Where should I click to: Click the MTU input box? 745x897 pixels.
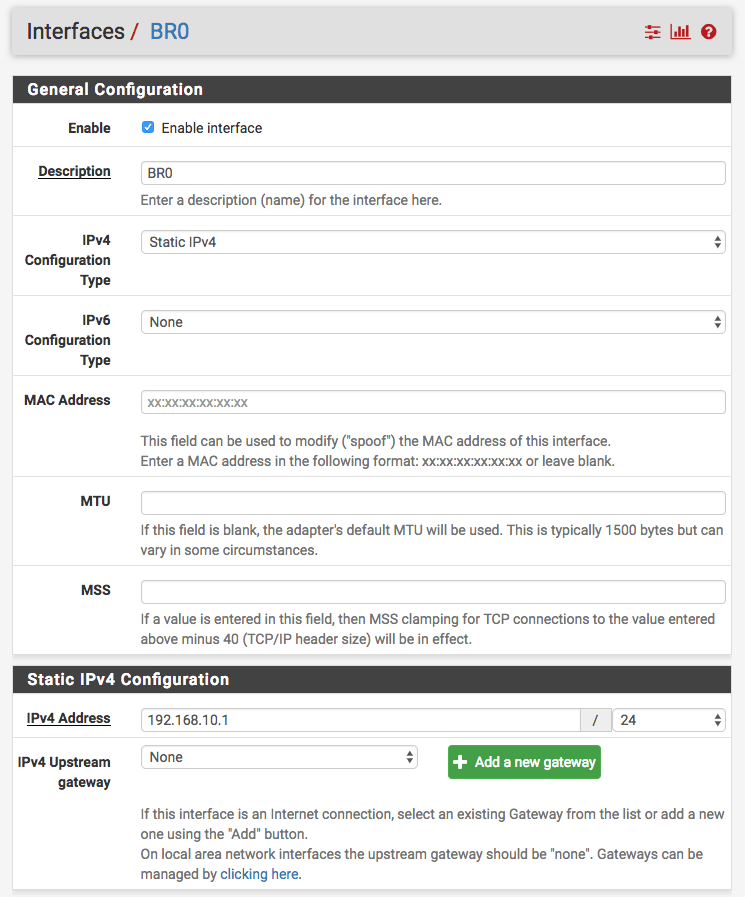(x=433, y=502)
